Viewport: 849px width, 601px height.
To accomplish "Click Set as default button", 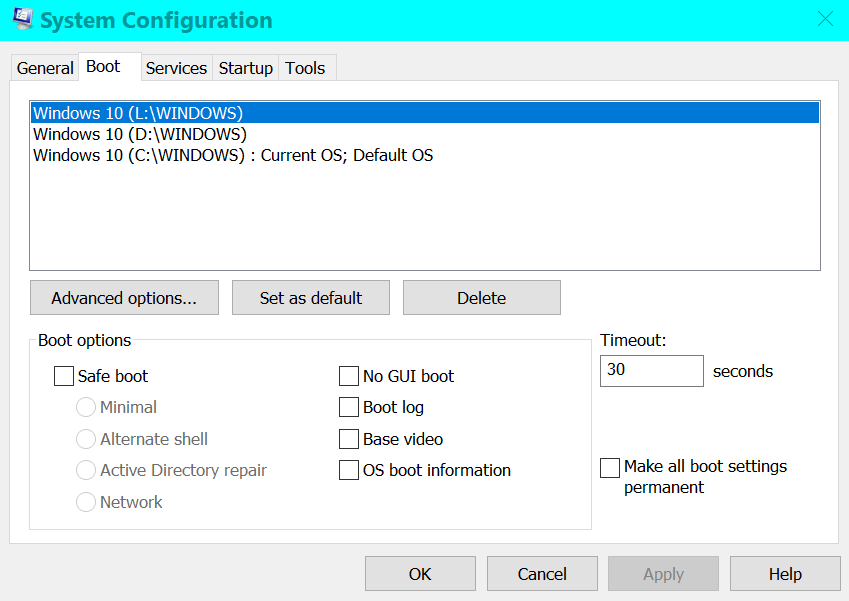I will (311, 298).
